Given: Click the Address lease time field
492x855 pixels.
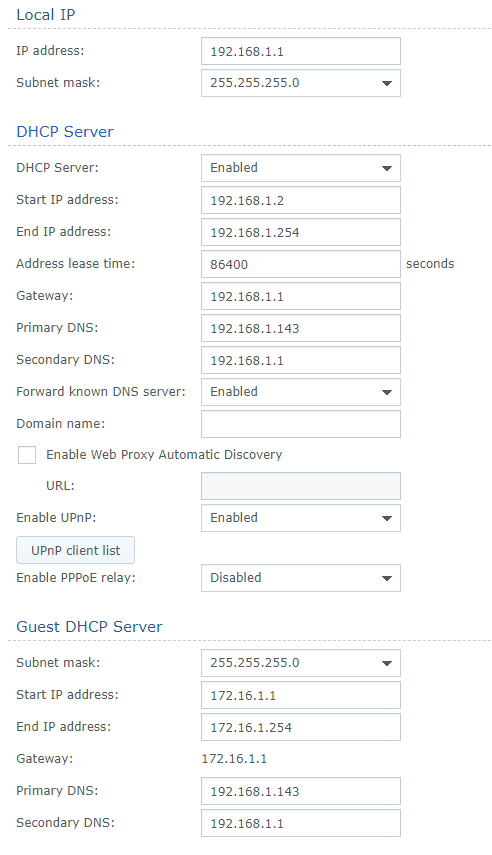Looking at the screenshot, I should 301,264.
